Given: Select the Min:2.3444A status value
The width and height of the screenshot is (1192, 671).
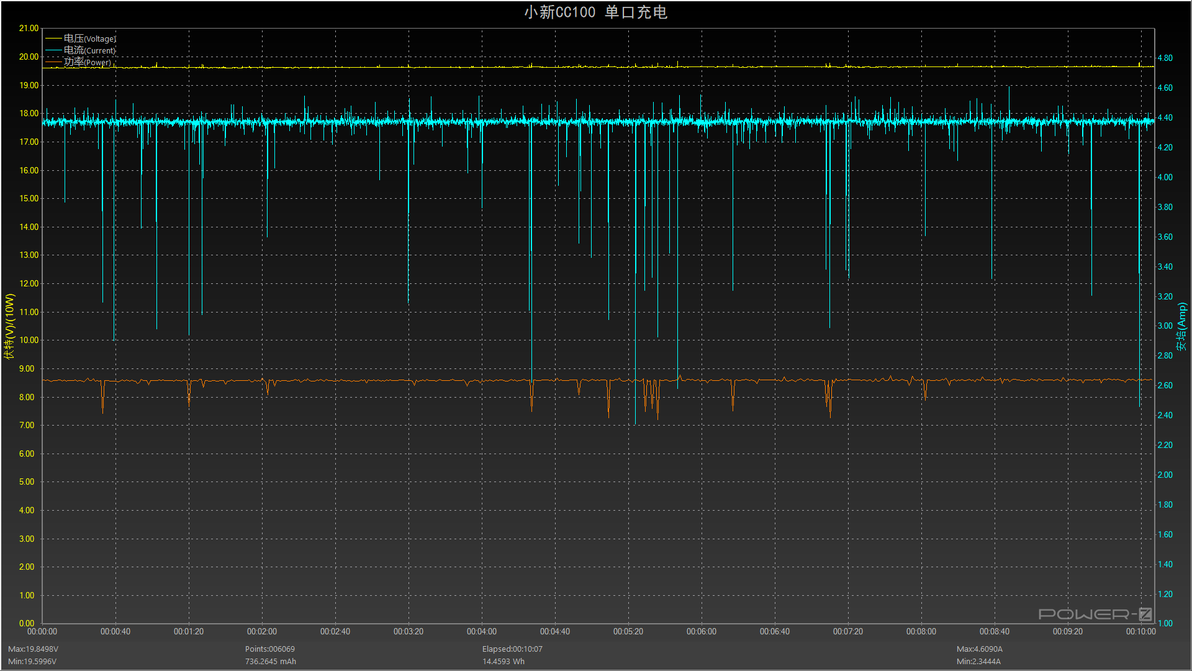Looking at the screenshot, I should [x=978, y=661].
